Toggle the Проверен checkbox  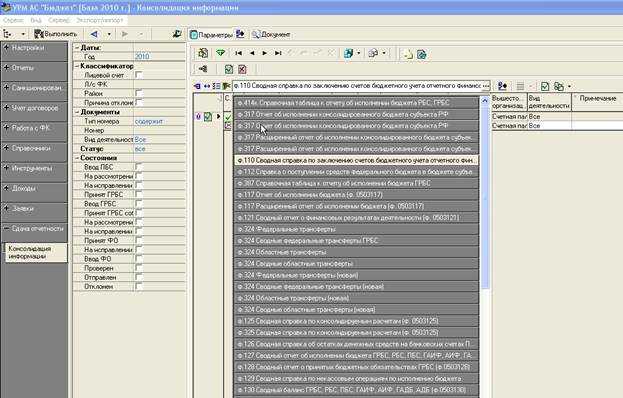tap(138, 268)
